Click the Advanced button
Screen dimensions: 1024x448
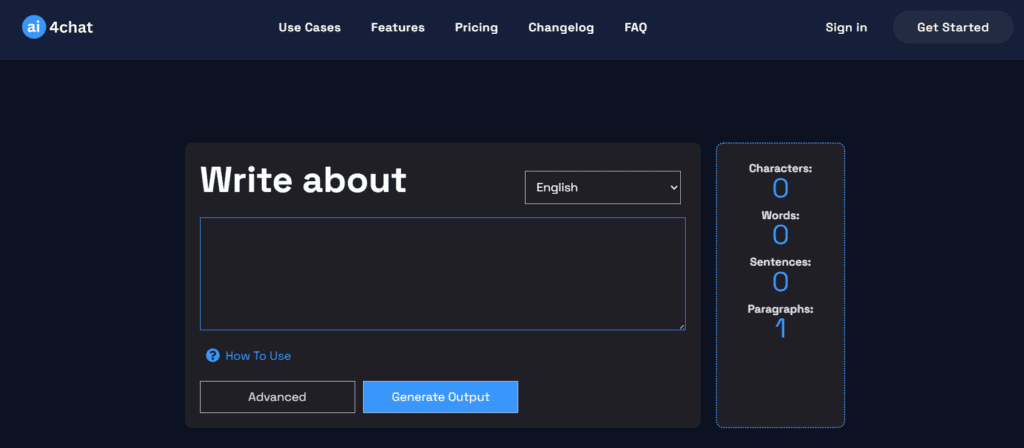(278, 397)
